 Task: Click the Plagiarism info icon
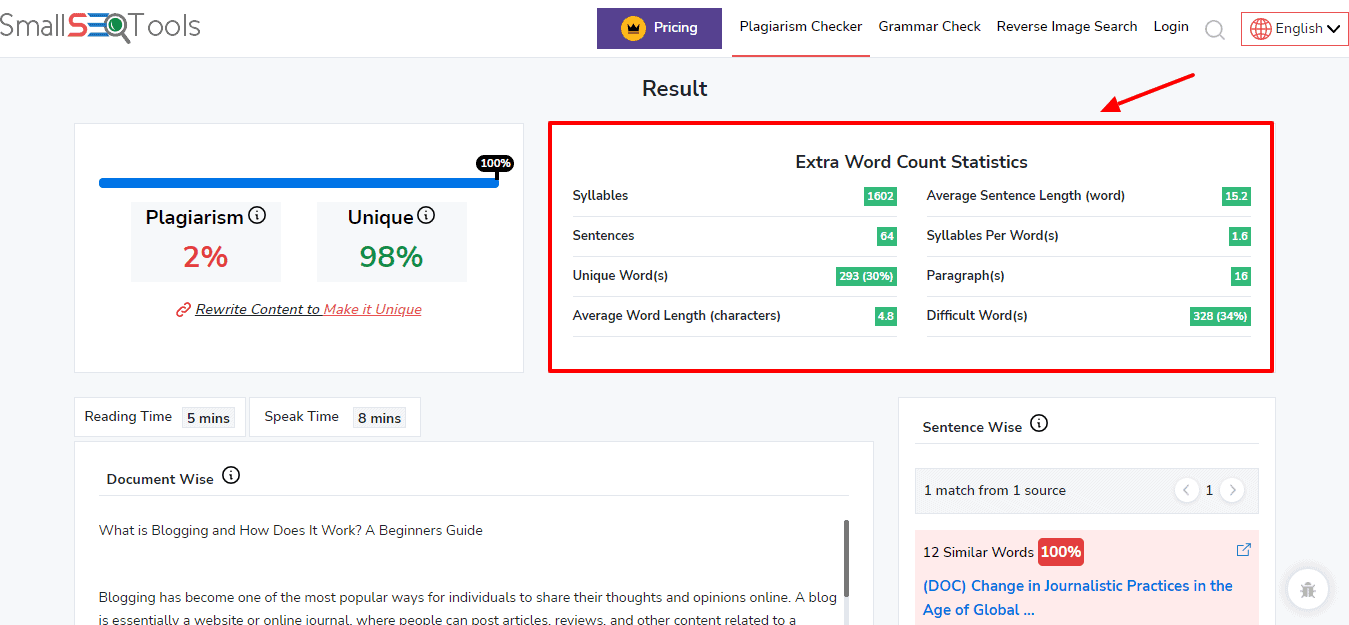tap(257, 216)
